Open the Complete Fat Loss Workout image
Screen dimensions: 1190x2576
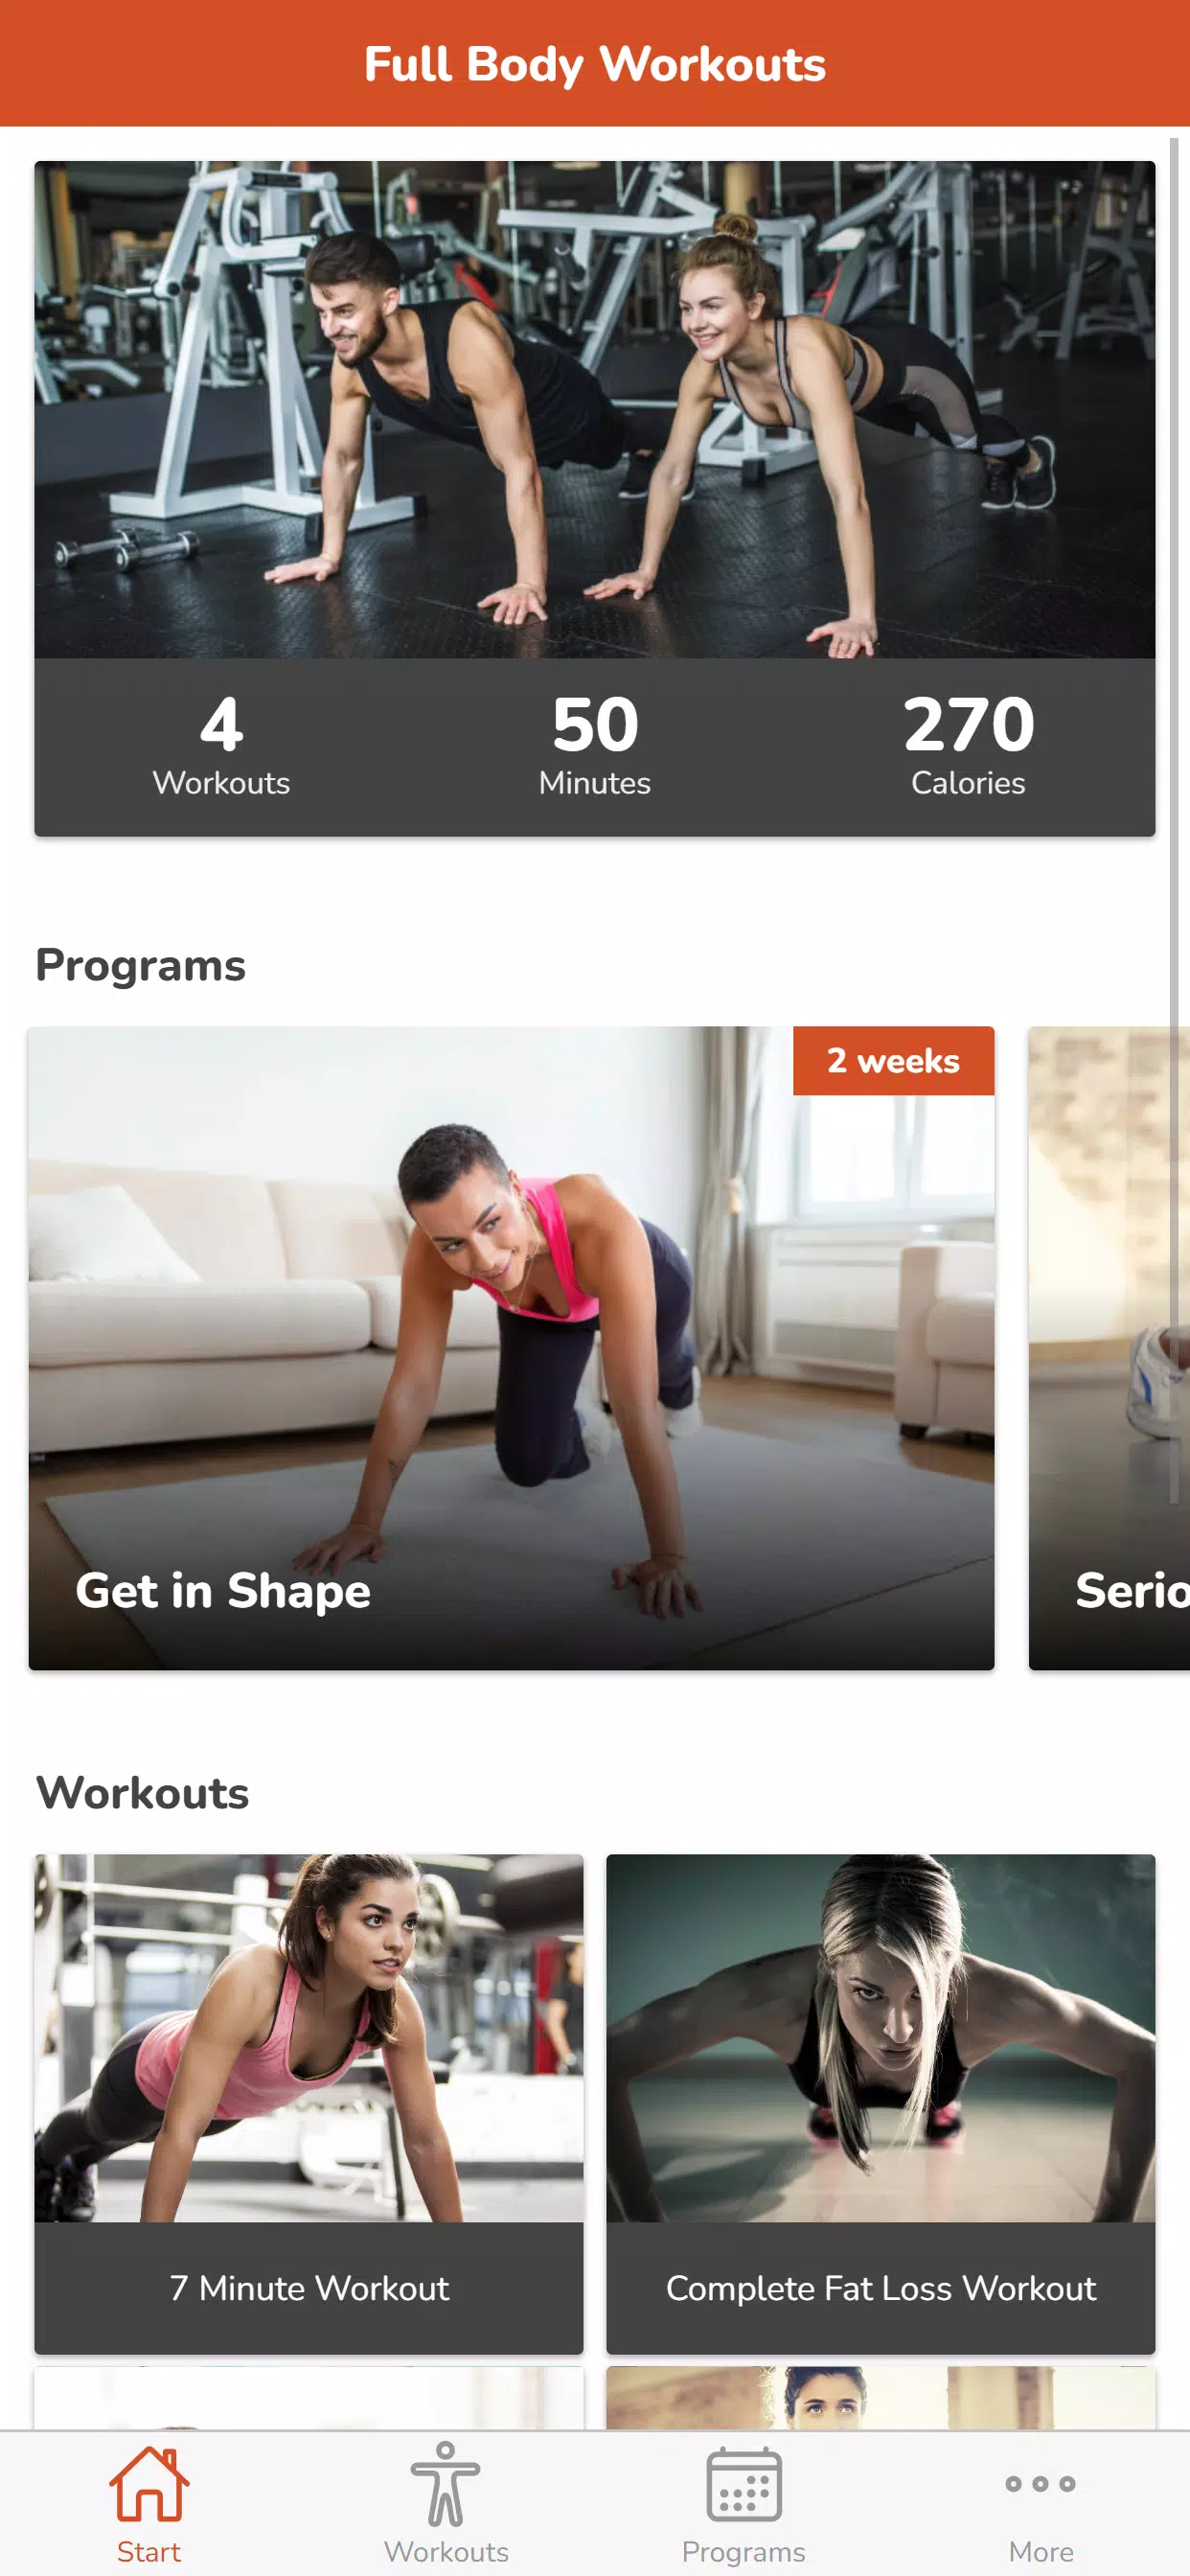click(880, 2038)
